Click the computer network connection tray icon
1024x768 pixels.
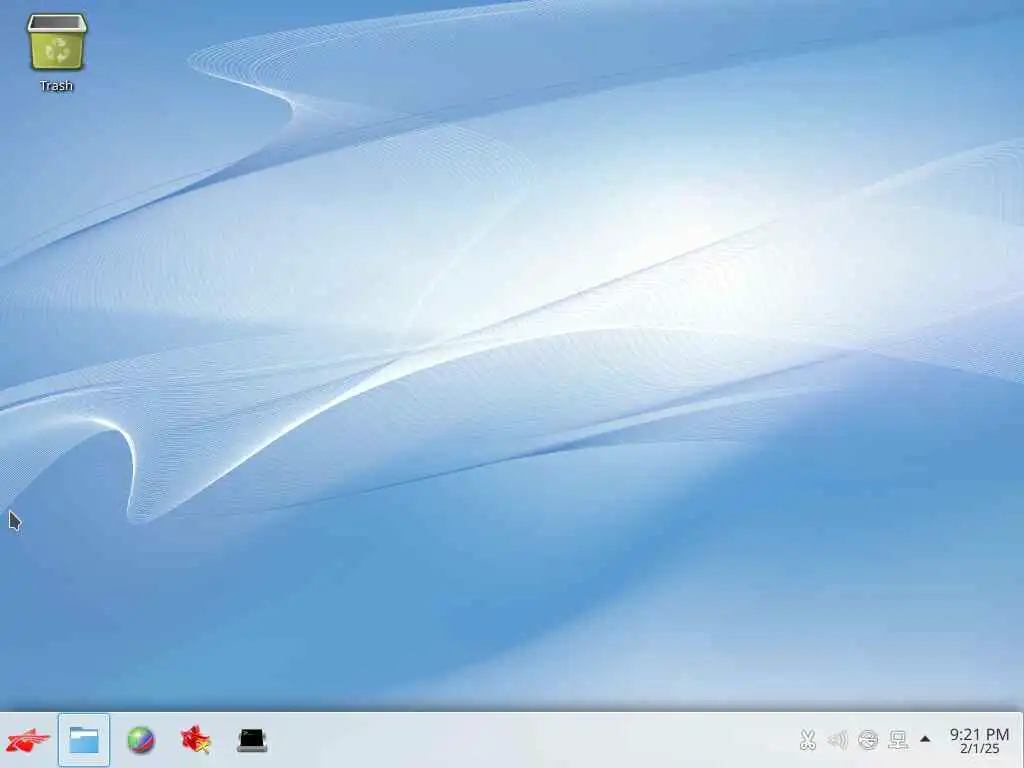[x=899, y=740]
